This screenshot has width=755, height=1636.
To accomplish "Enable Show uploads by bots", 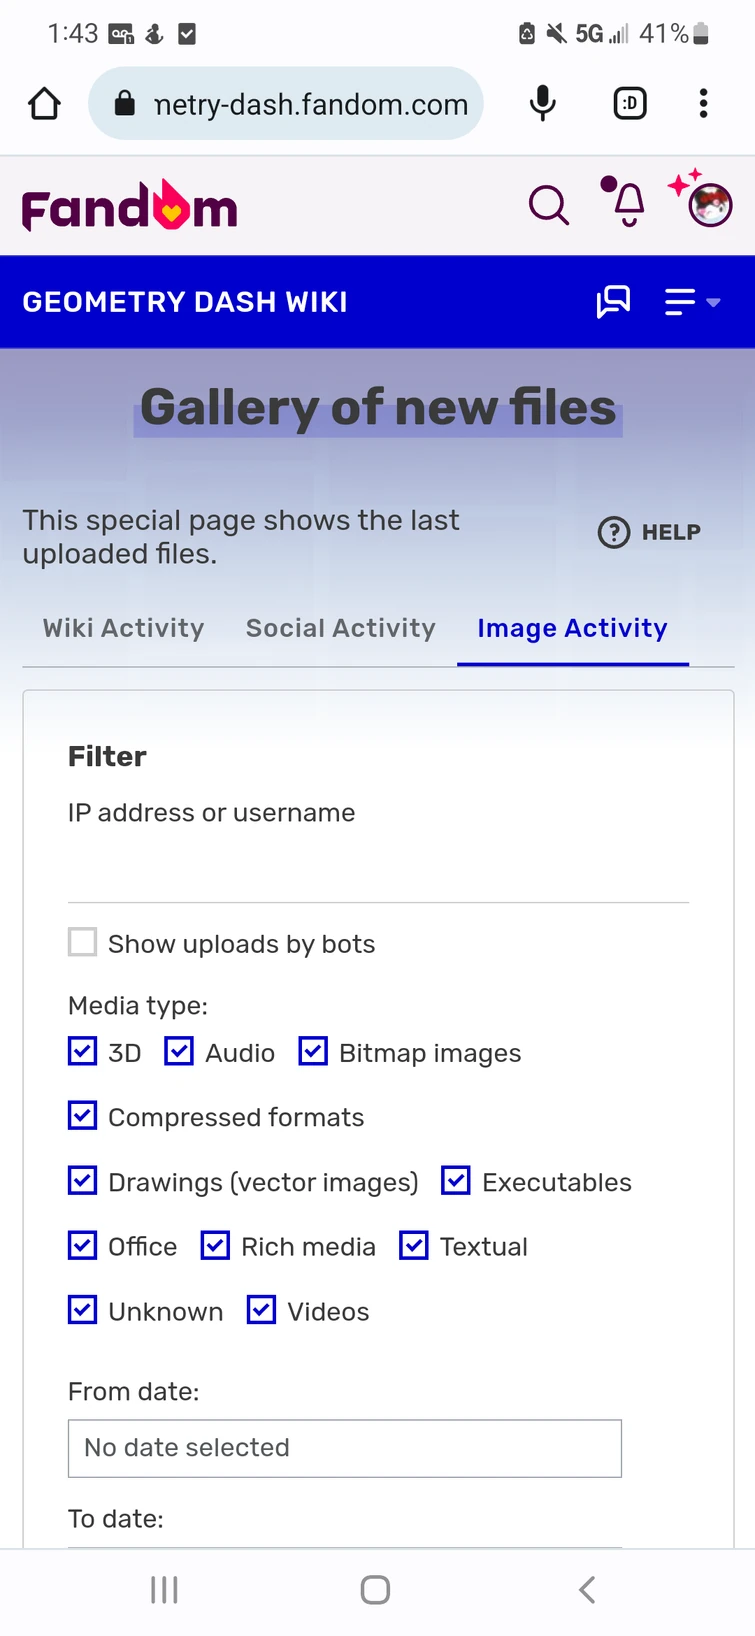I will click(82, 941).
